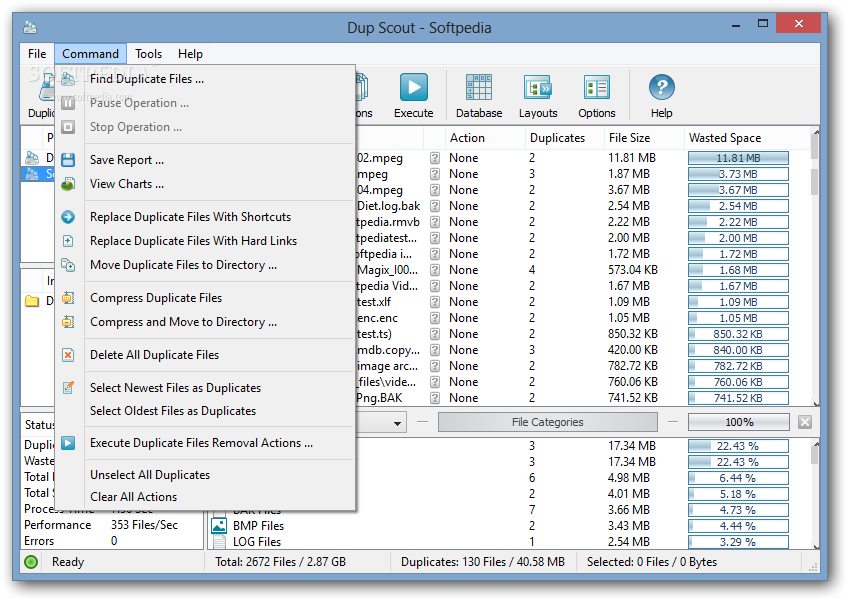The width and height of the screenshot is (848, 601).
Task: Choose Execute Duplicate Files Removal Actions
Action: (202, 443)
